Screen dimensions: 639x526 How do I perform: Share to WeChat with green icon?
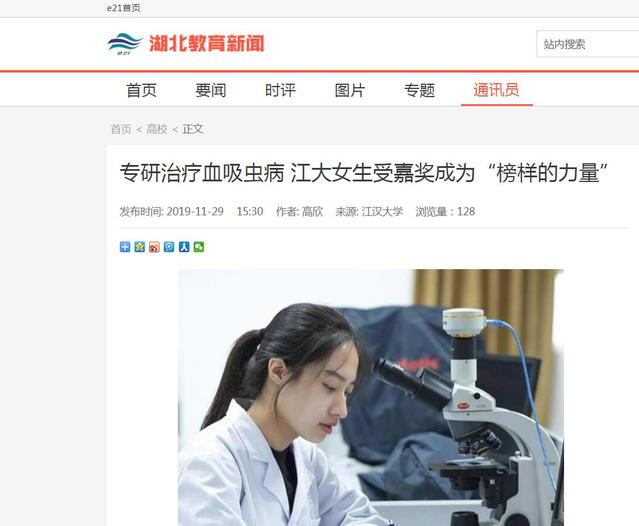point(199,247)
